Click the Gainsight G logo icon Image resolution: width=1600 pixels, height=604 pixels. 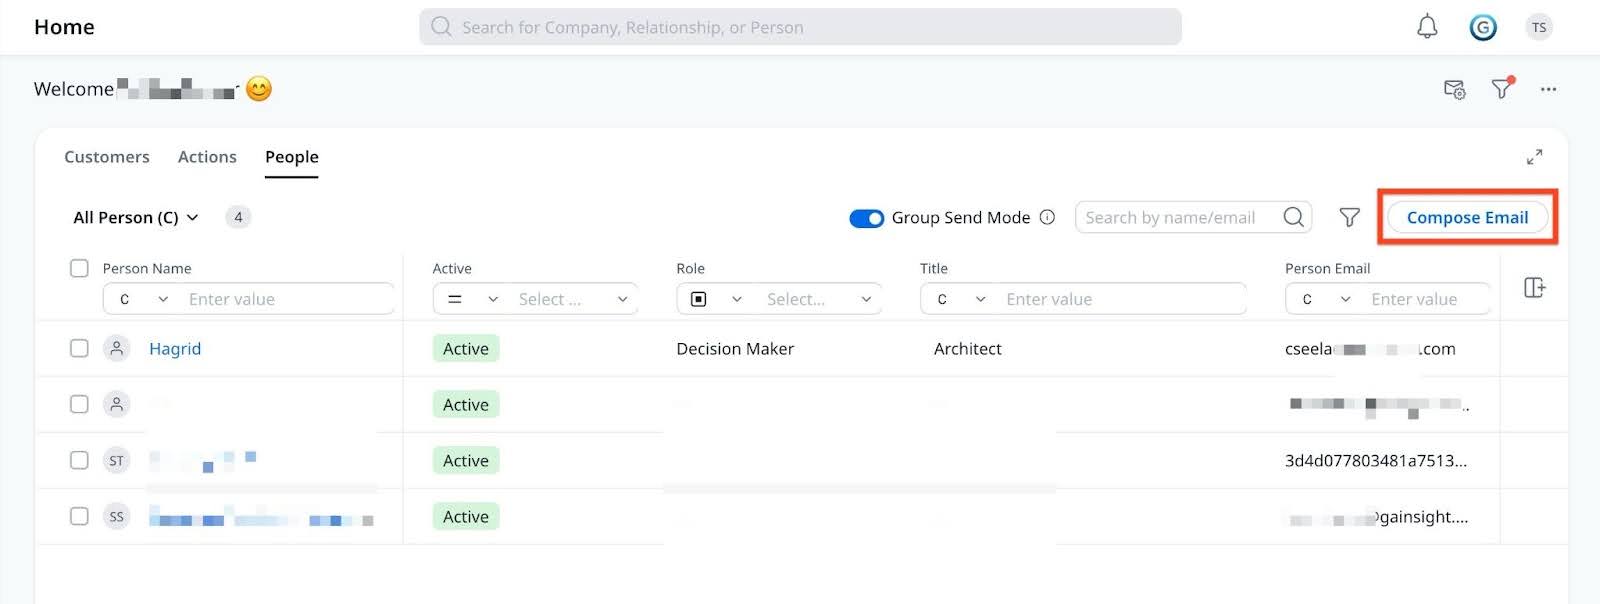pos(1483,27)
